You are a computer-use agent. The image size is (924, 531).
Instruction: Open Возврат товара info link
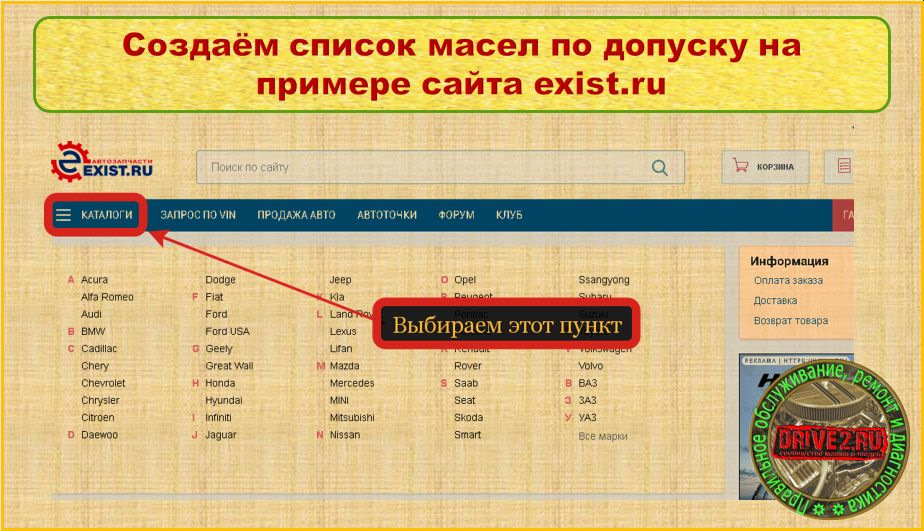[x=791, y=321]
